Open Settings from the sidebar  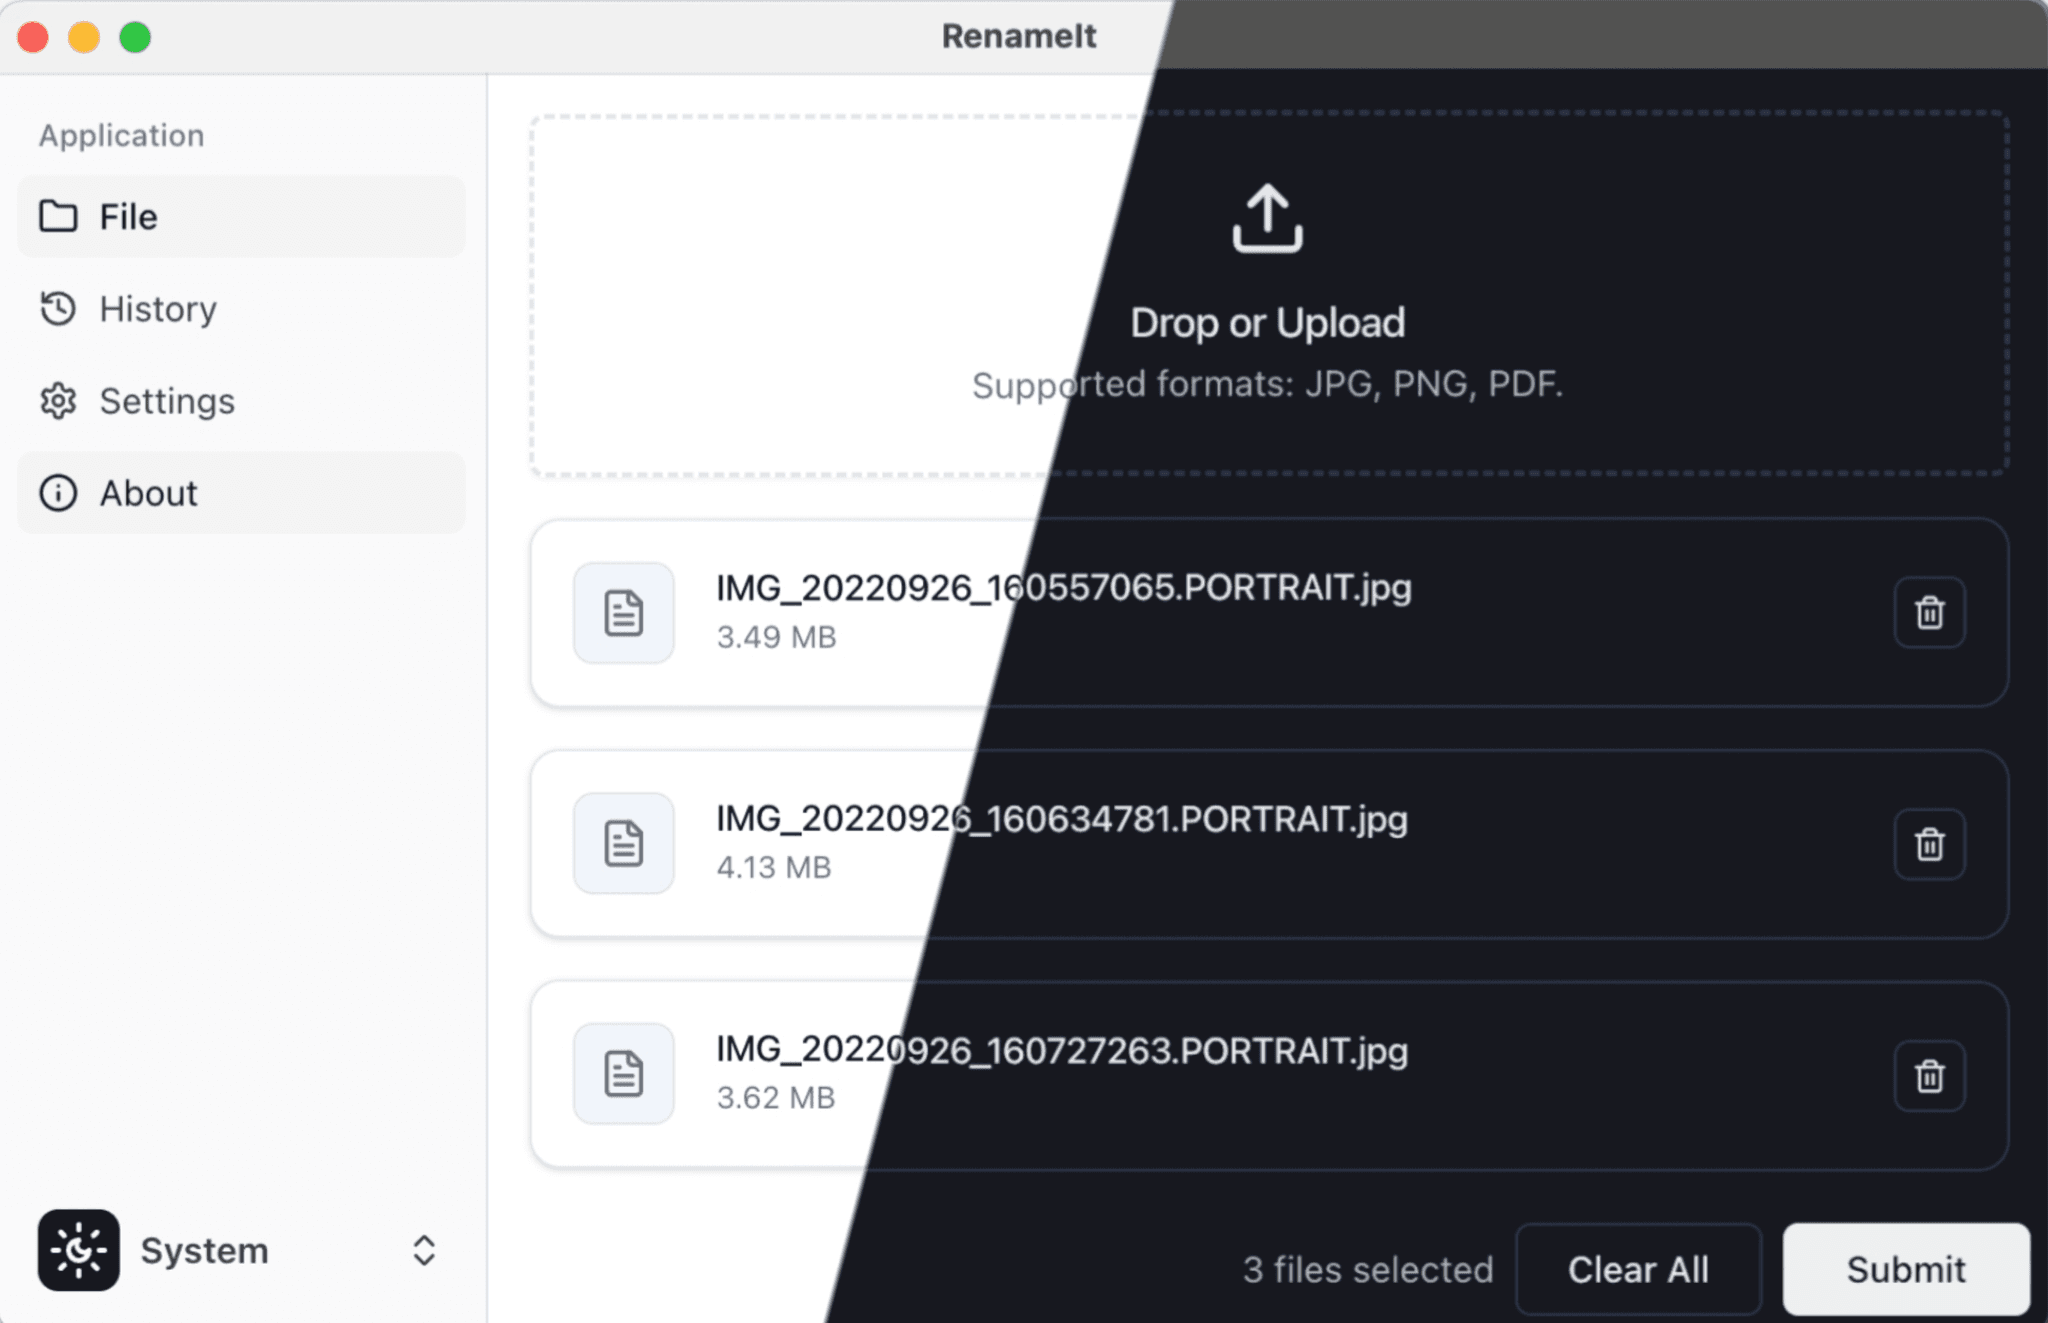[x=241, y=401]
